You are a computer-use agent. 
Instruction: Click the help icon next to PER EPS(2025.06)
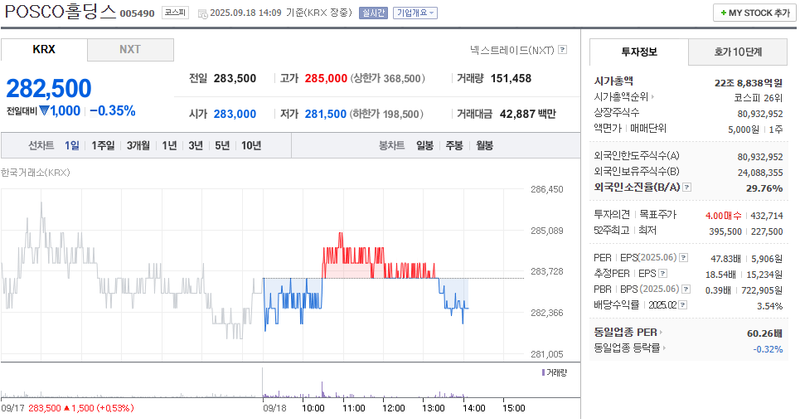pyautogui.click(x=683, y=258)
